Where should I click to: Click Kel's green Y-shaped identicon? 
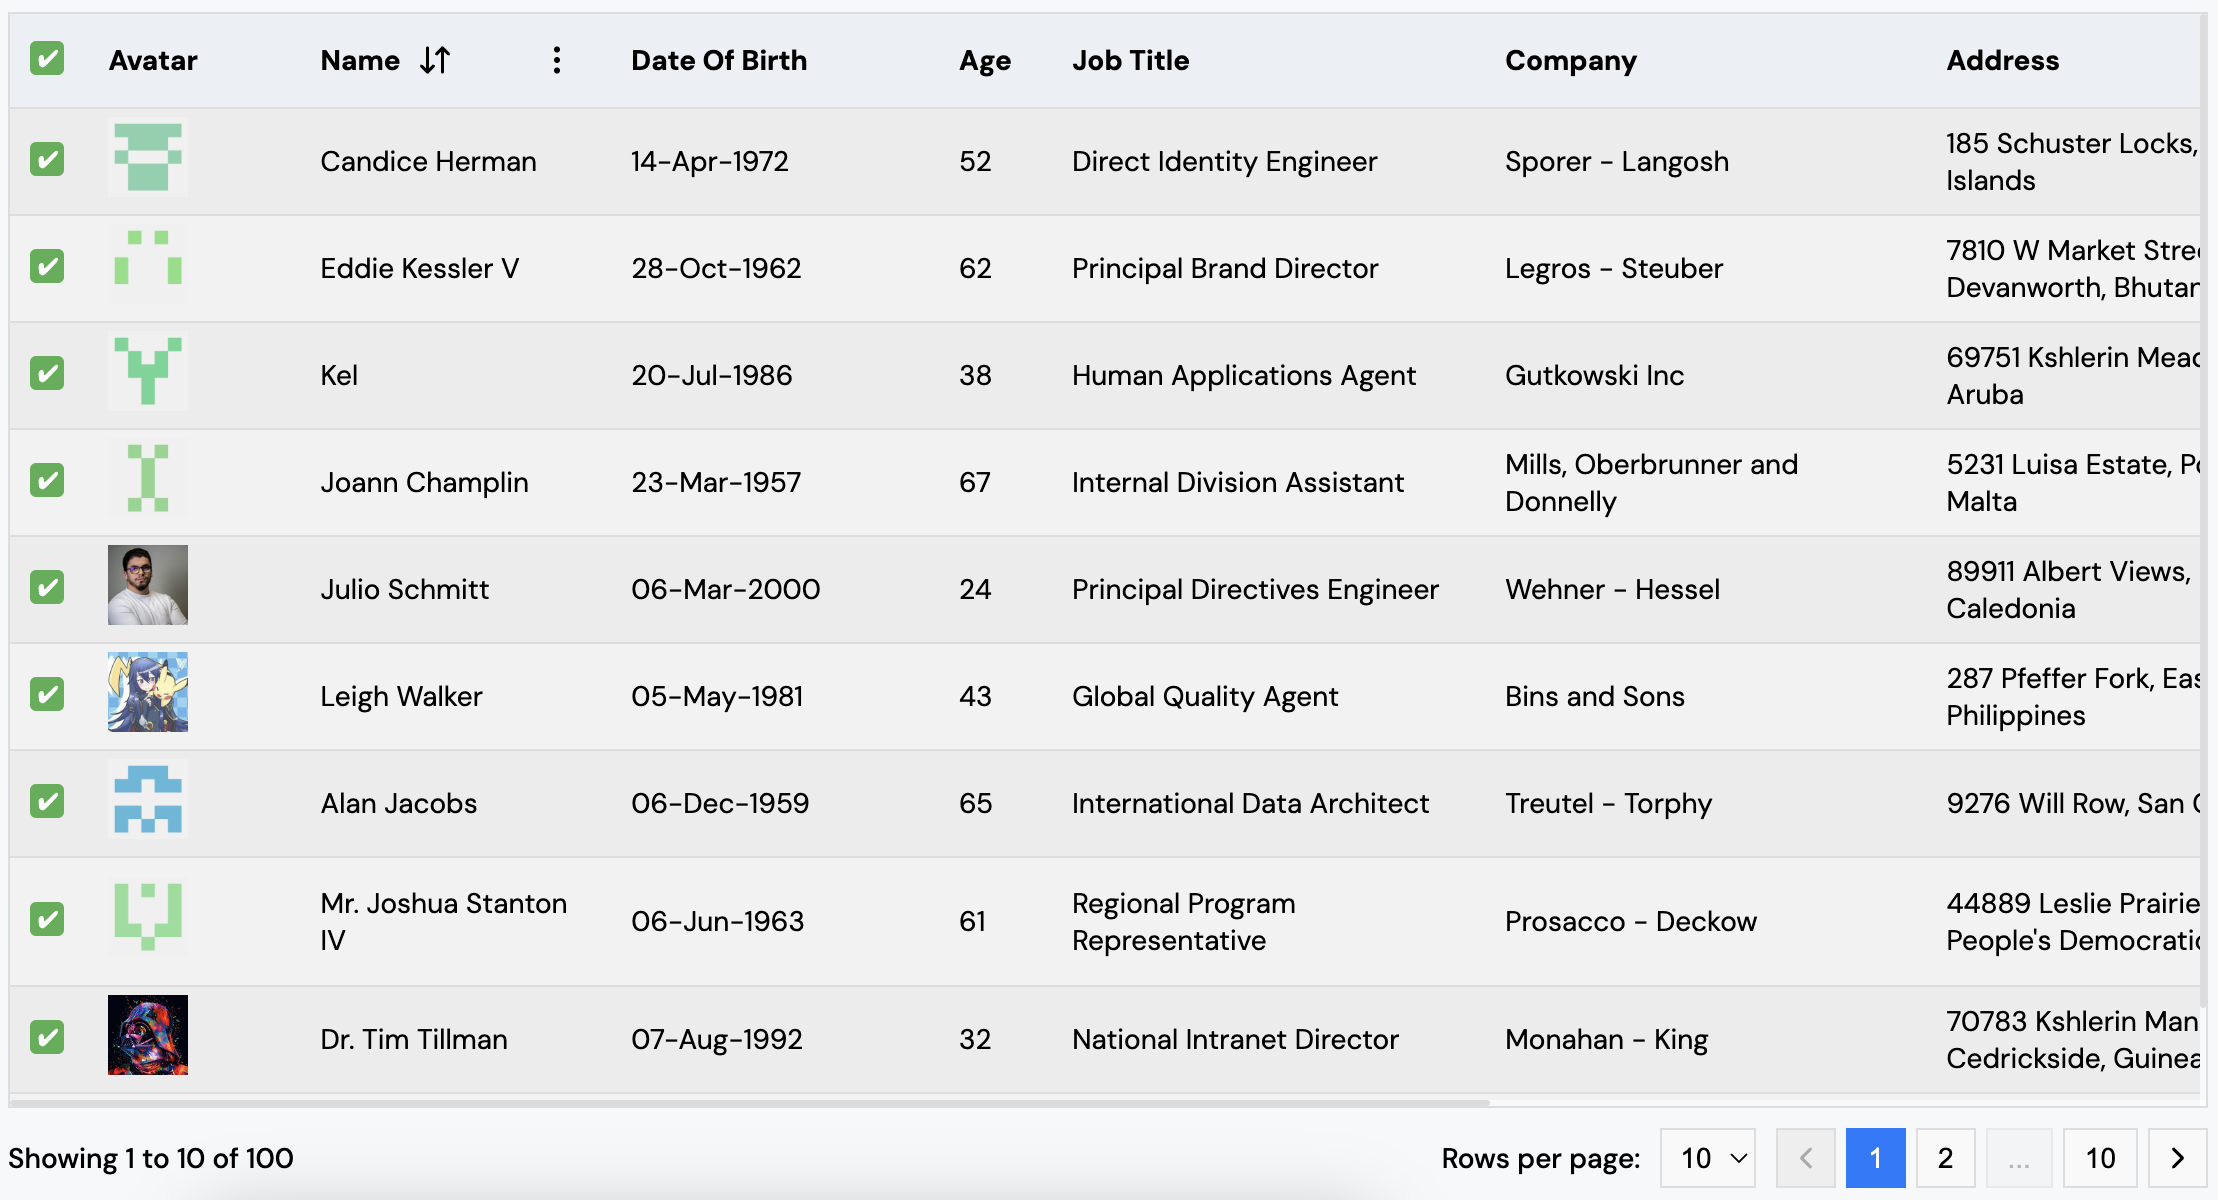148,371
